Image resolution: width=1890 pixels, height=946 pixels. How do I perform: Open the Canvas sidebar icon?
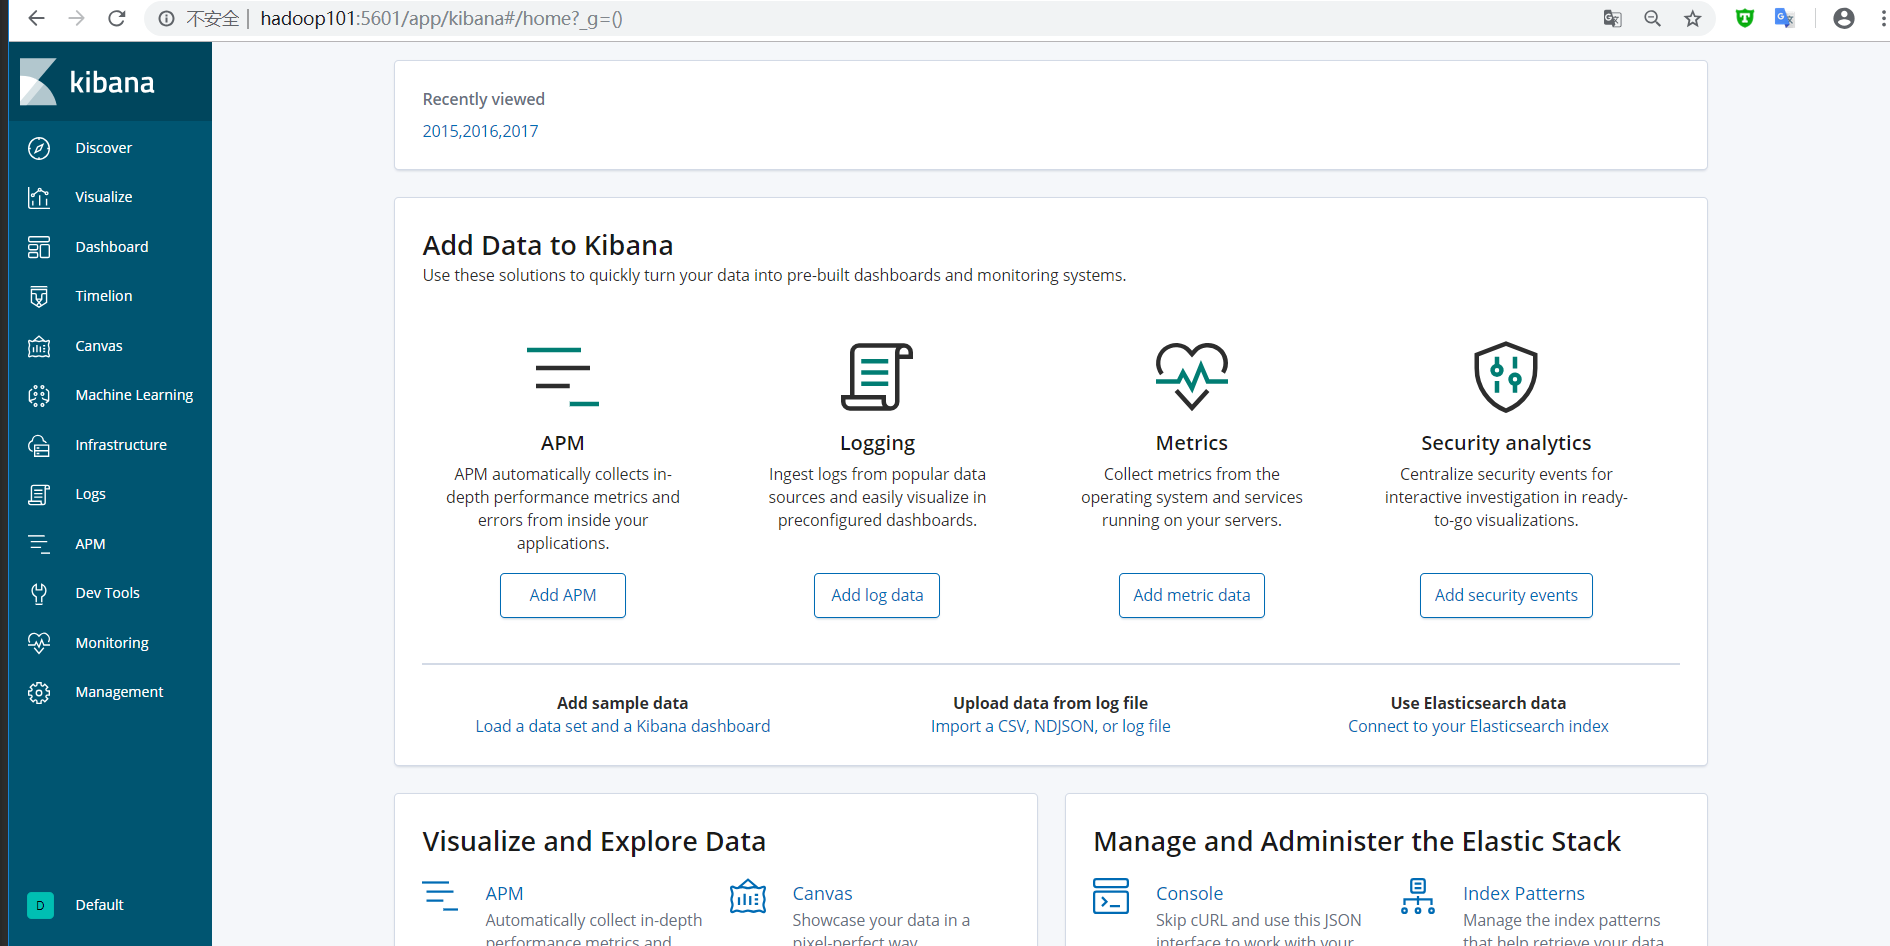[x=39, y=346]
